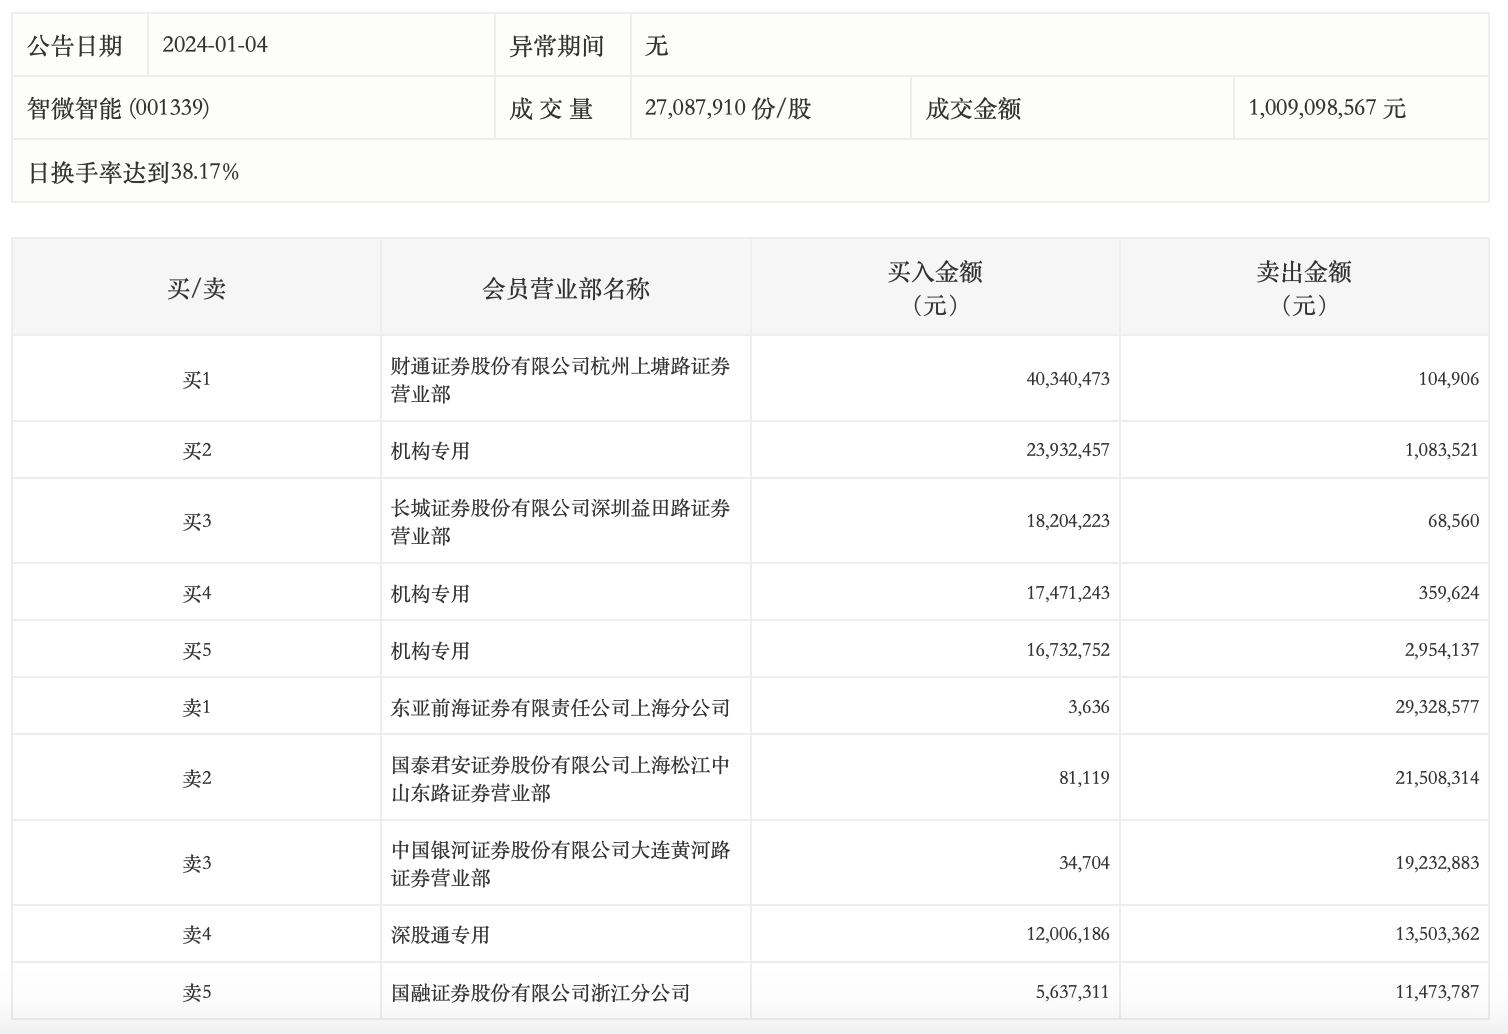Click 东亚前海证券 上海分公司 entry
Screen dimensions: 1508x1034
coord(560,708)
